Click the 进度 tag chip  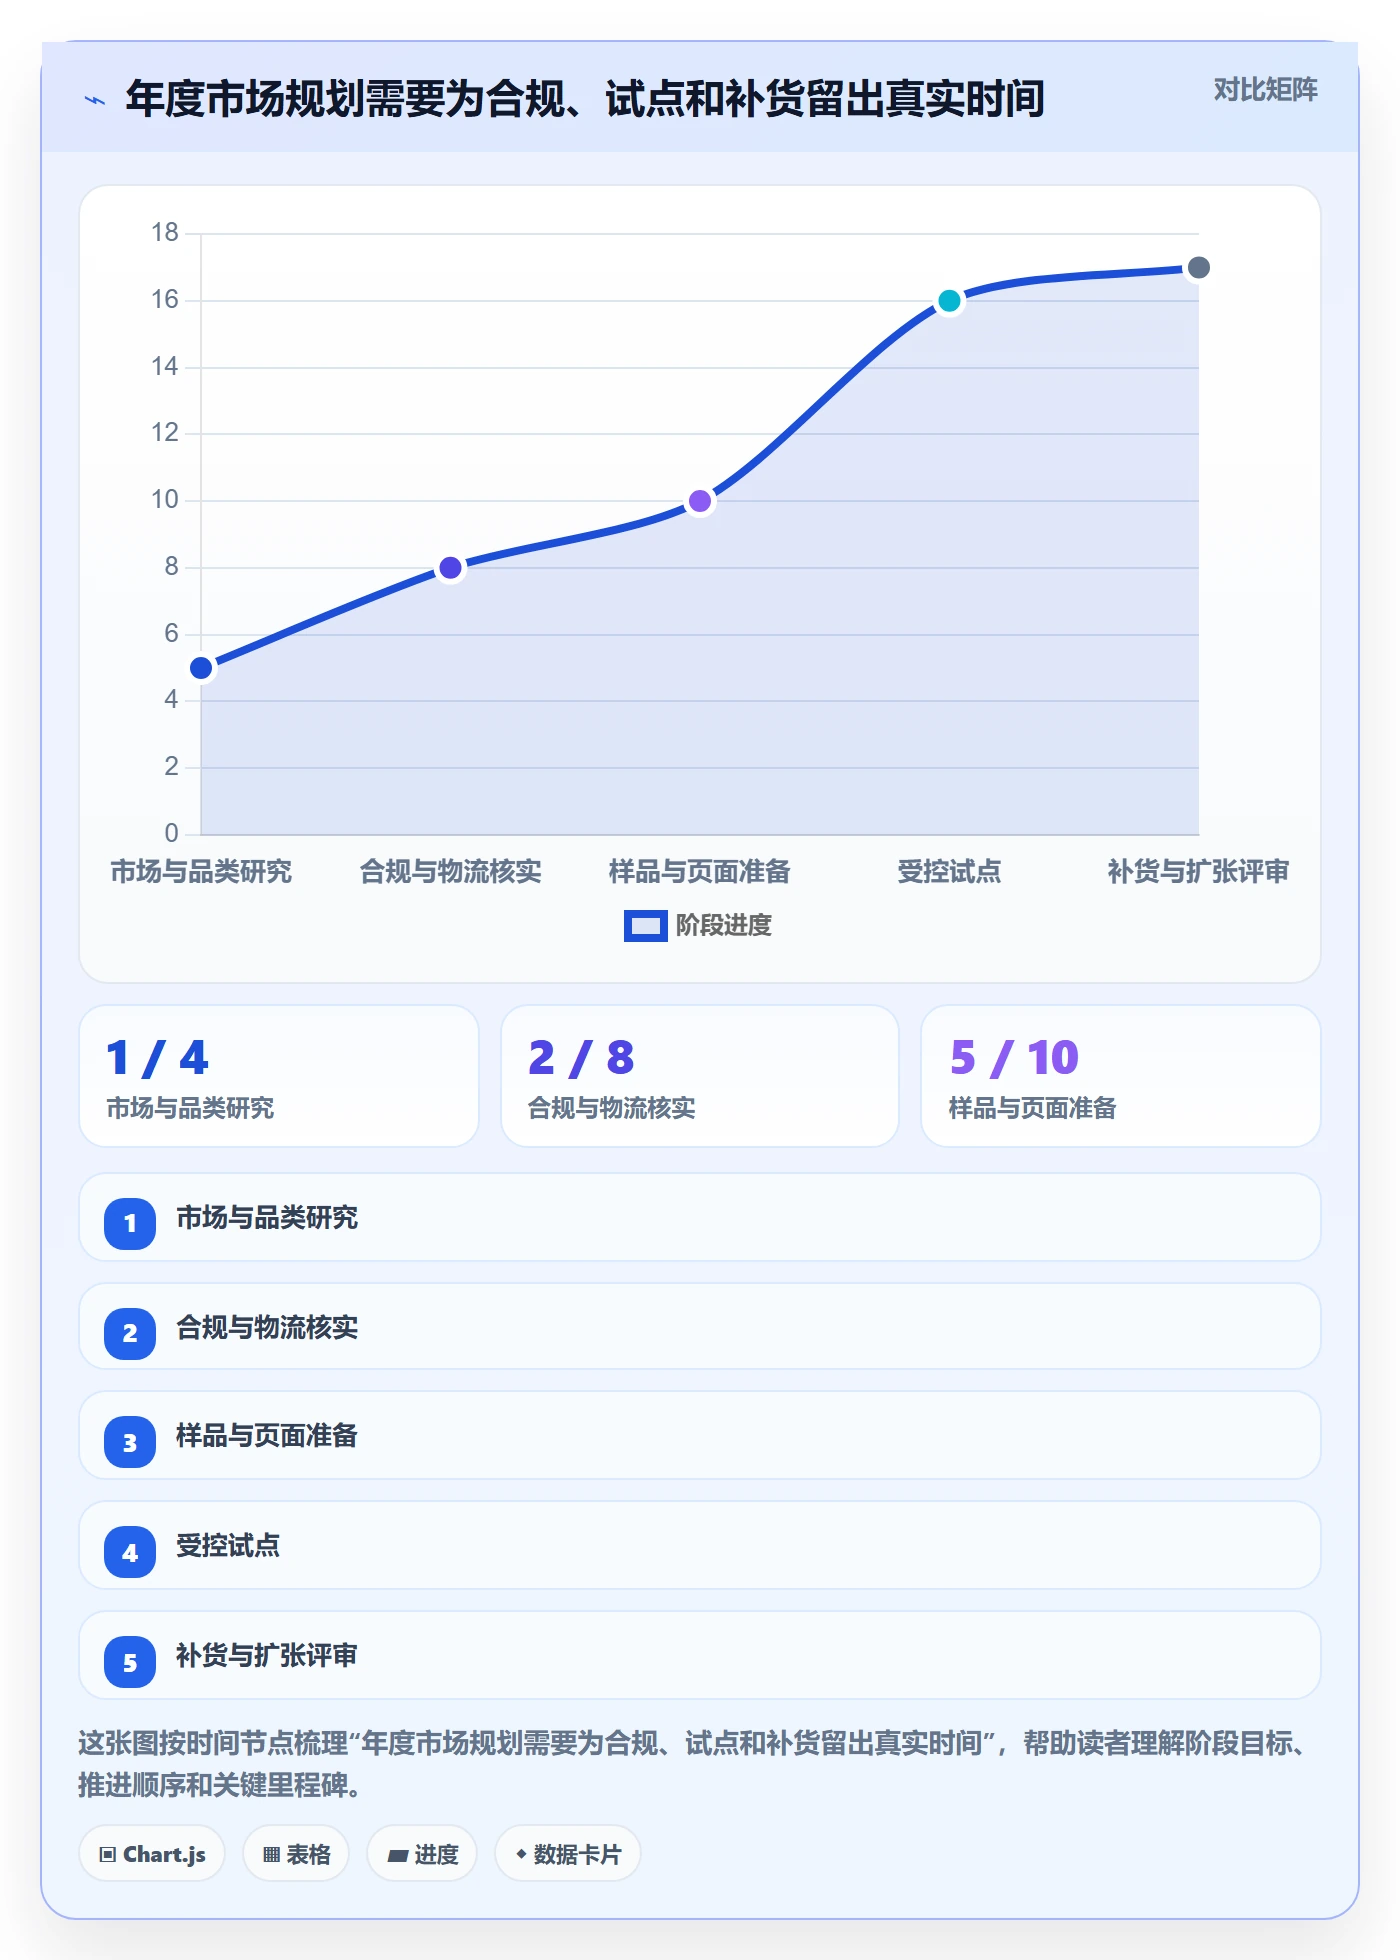tap(422, 1854)
